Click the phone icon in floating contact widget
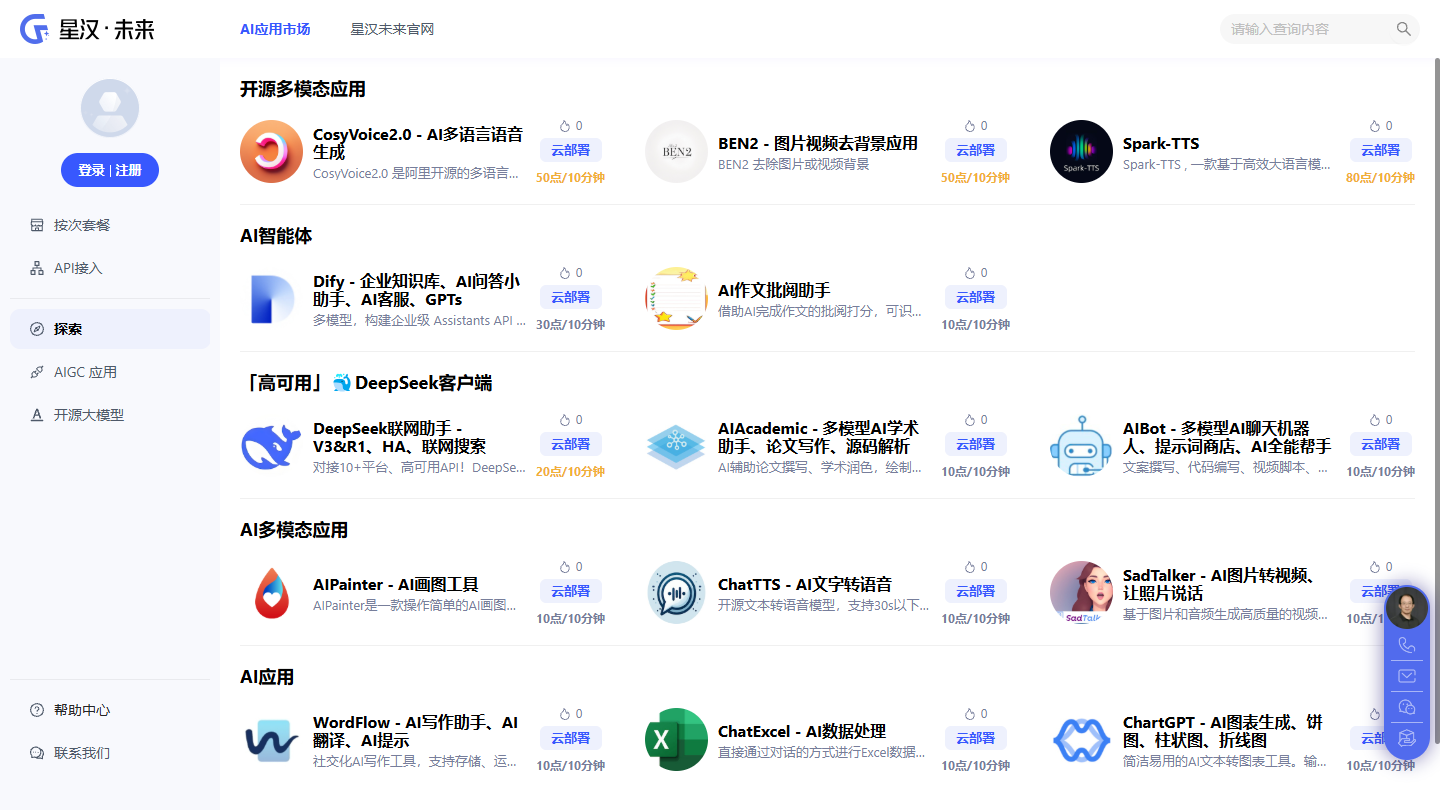Screen dimensions: 1440x810 (x=1407, y=645)
